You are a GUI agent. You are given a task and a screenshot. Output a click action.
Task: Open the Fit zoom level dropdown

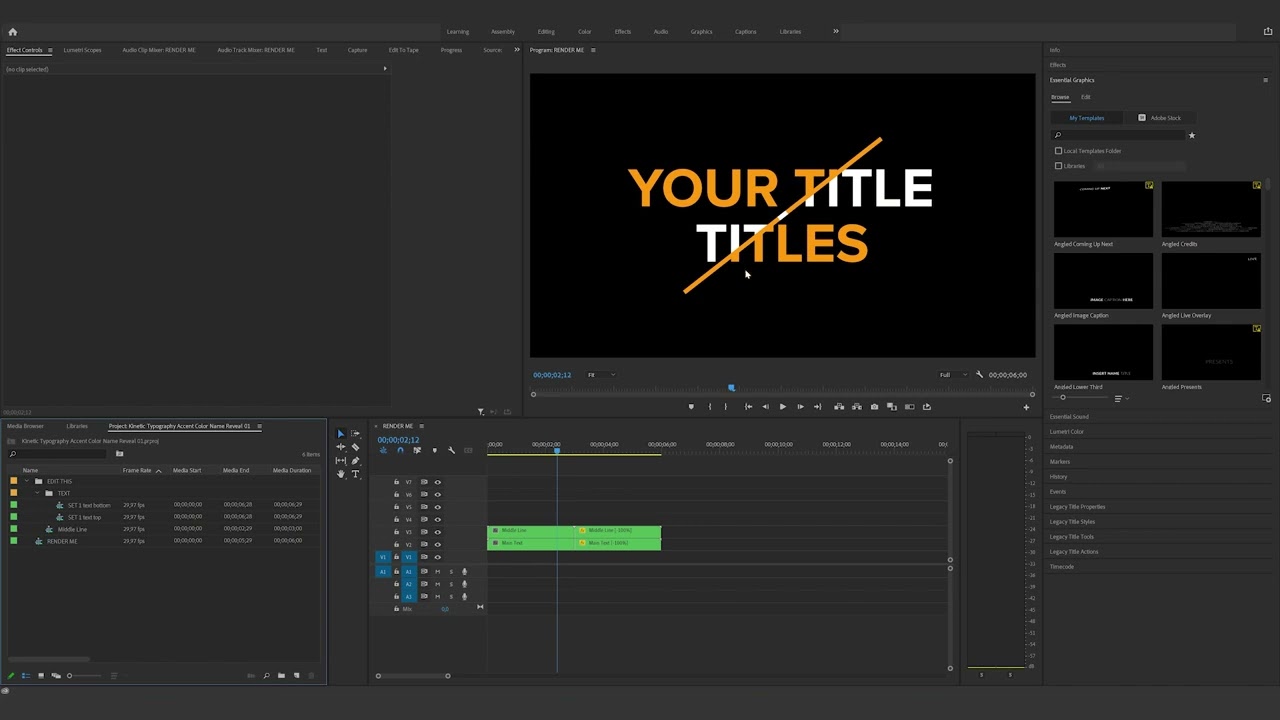(600, 375)
